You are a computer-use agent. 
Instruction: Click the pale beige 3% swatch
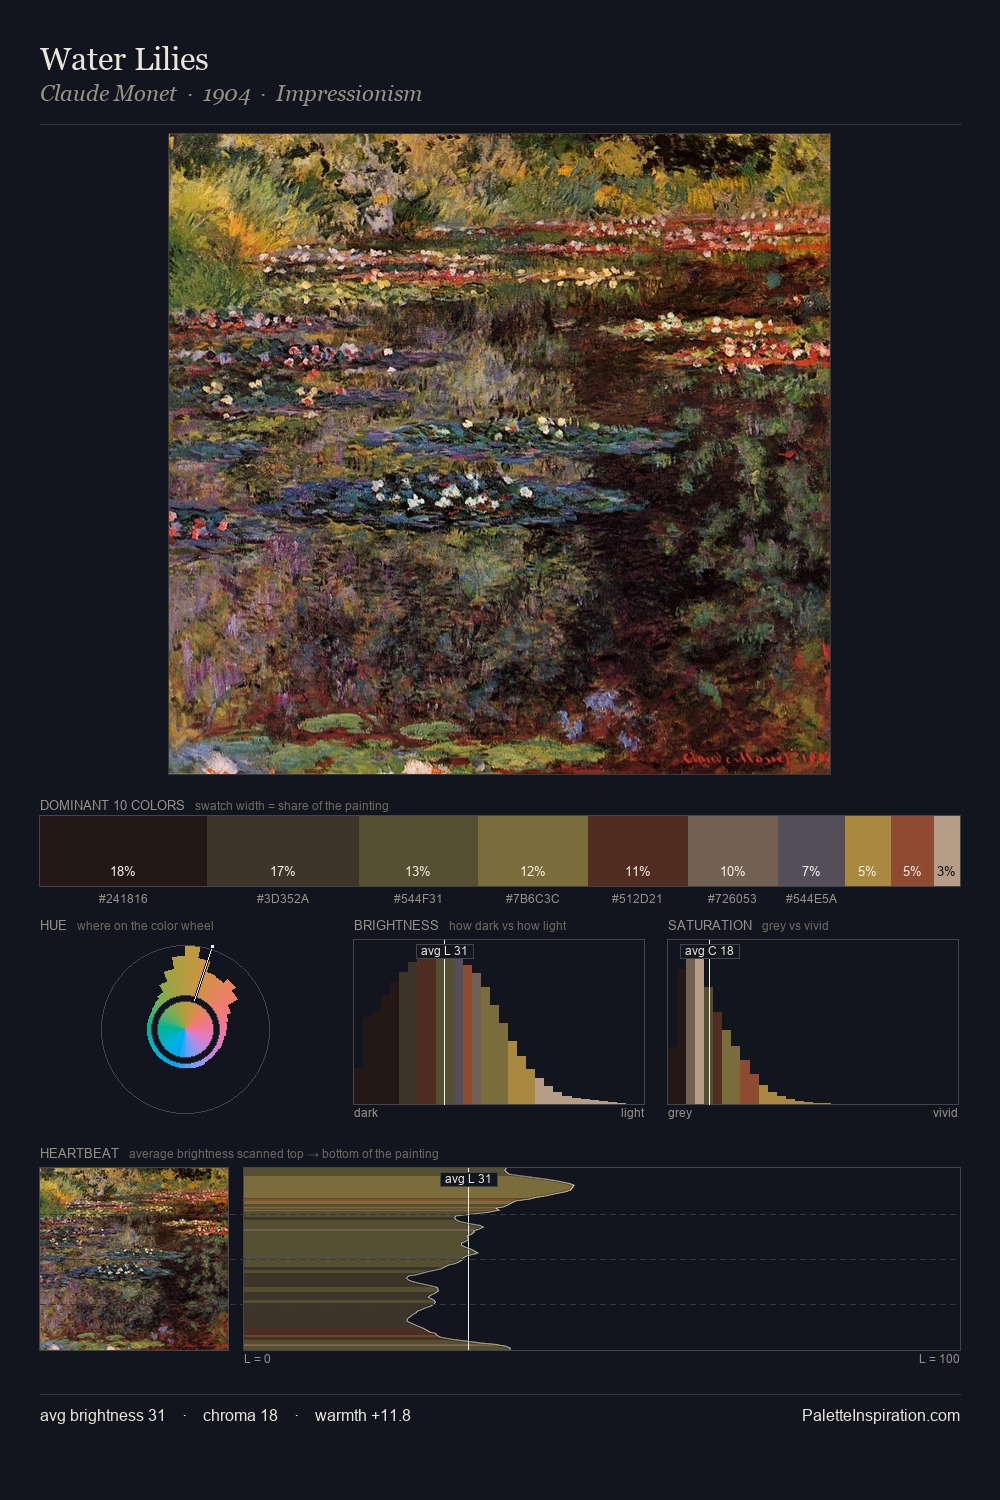[x=947, y=851]
